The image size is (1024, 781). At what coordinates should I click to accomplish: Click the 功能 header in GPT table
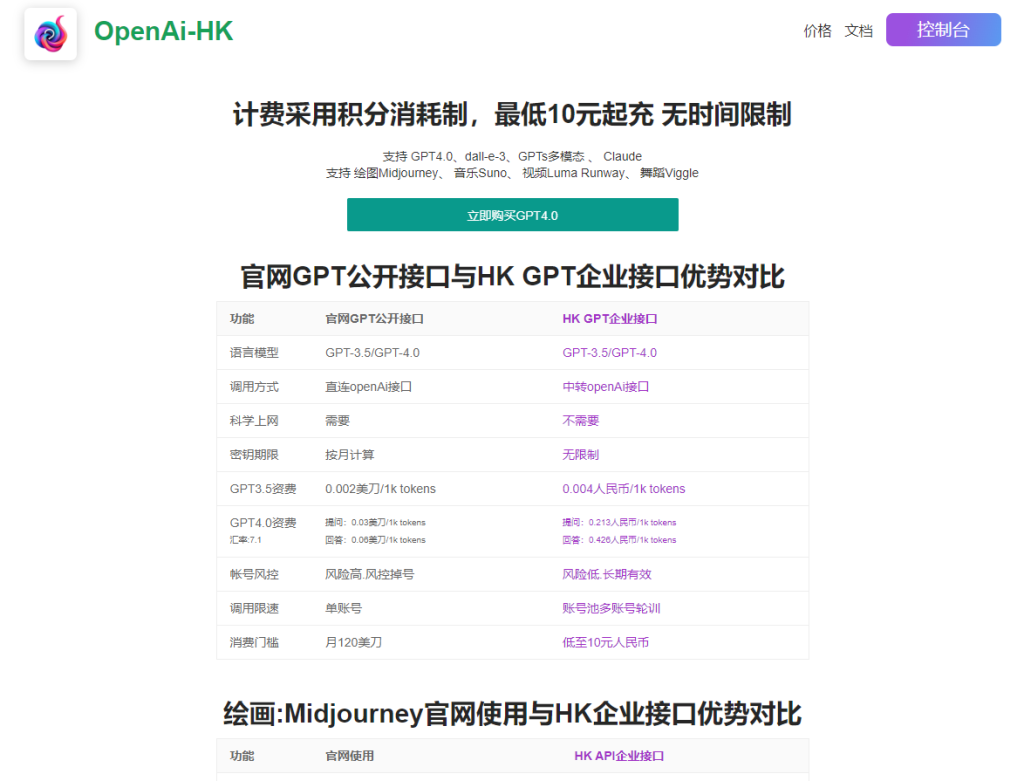242,319
